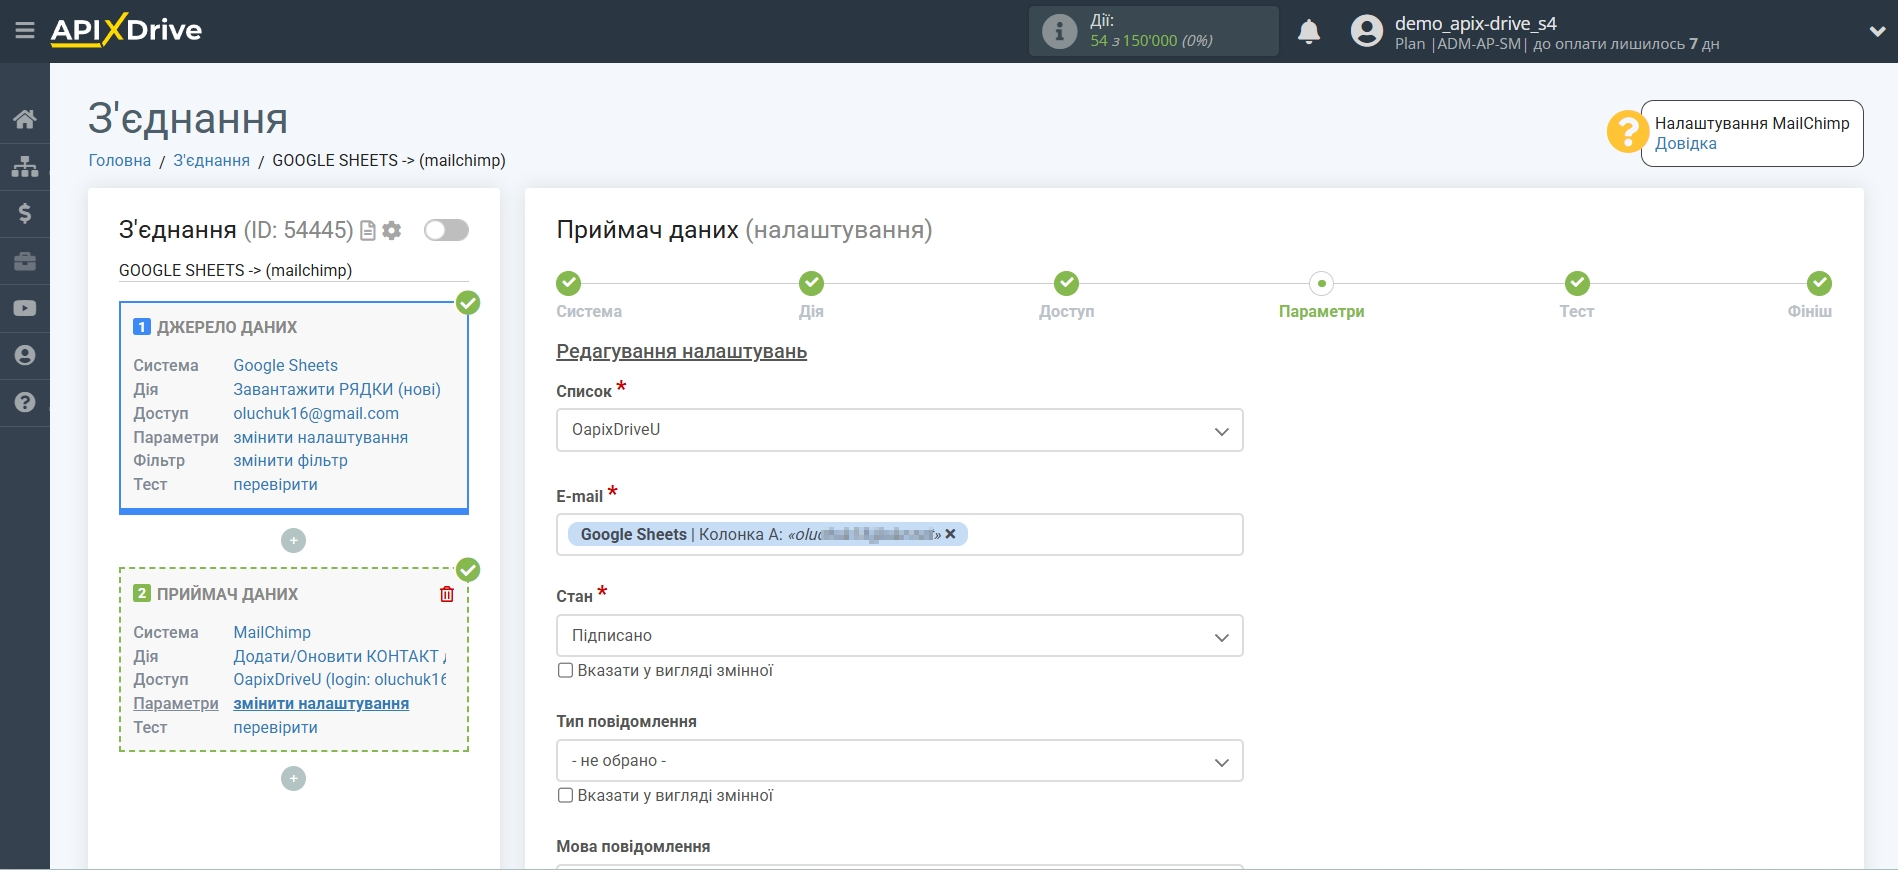Open the Тип повідомлення dropdown
1898x870 pixels.
click(x=899, y=761)
